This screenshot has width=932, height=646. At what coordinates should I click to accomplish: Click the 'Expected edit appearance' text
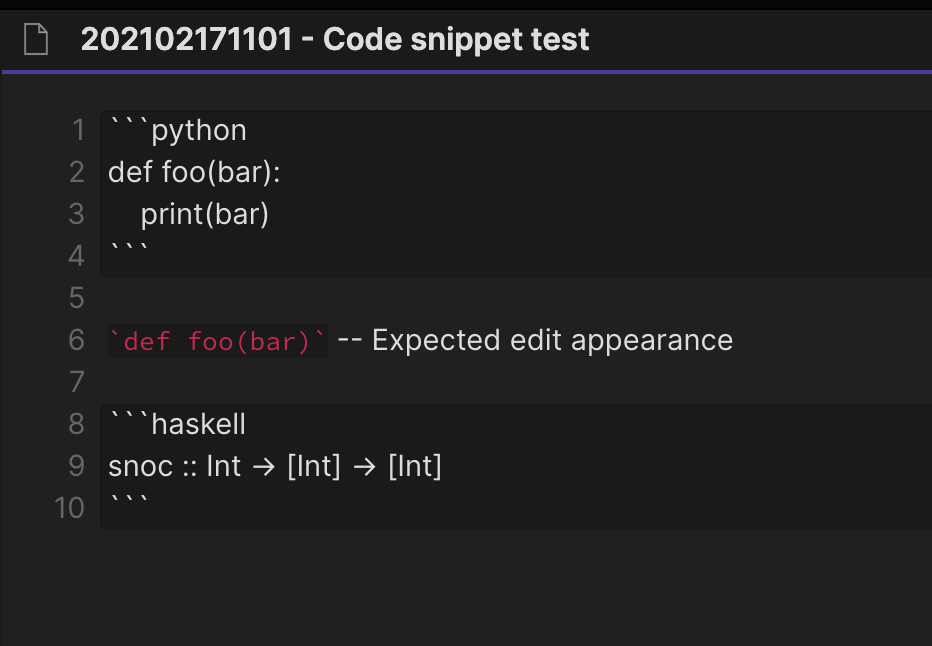552,340
